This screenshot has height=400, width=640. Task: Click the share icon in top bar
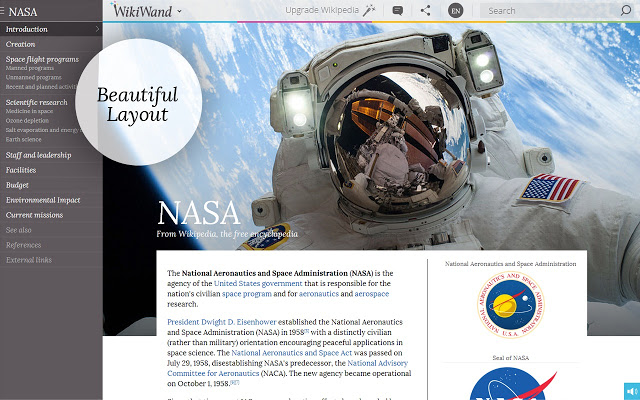coord(425,10)
